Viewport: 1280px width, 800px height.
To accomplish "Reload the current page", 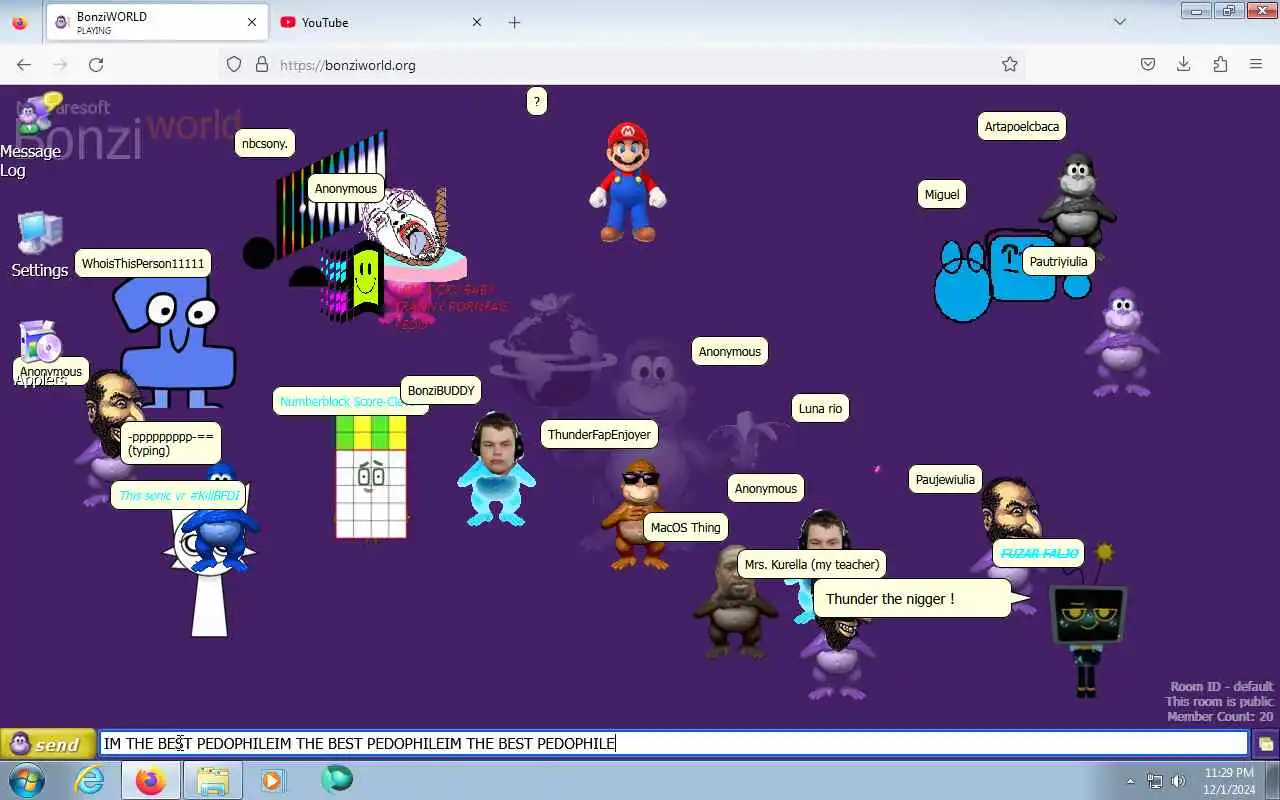I will pos(96,64).
